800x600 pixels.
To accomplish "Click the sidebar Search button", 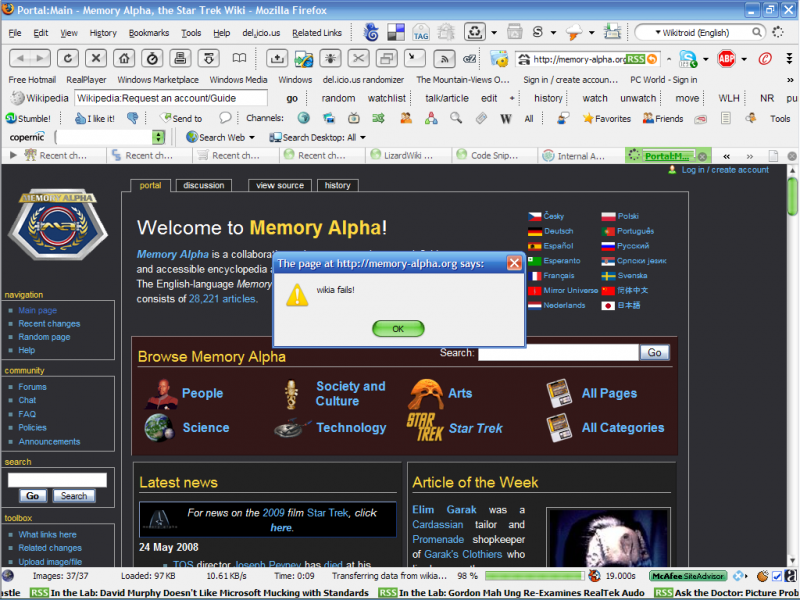I will click(74, 496).
